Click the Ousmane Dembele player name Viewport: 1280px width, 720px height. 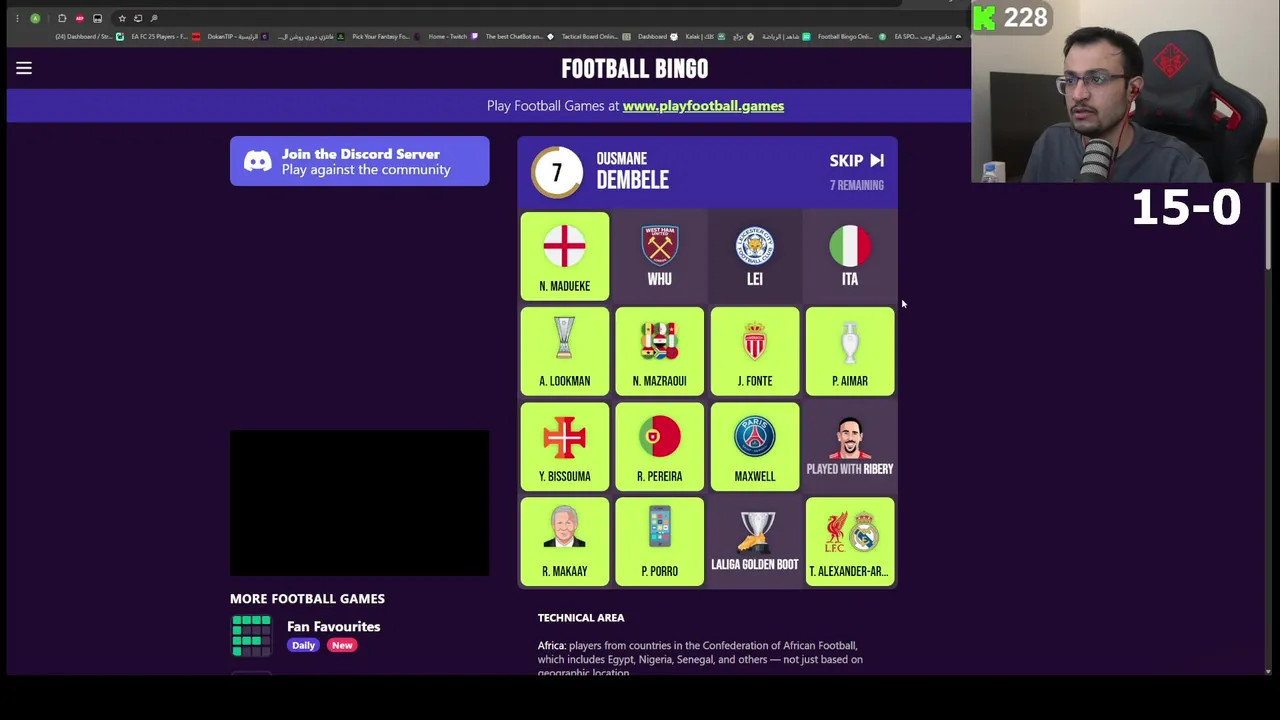click(x=632, y=171)
